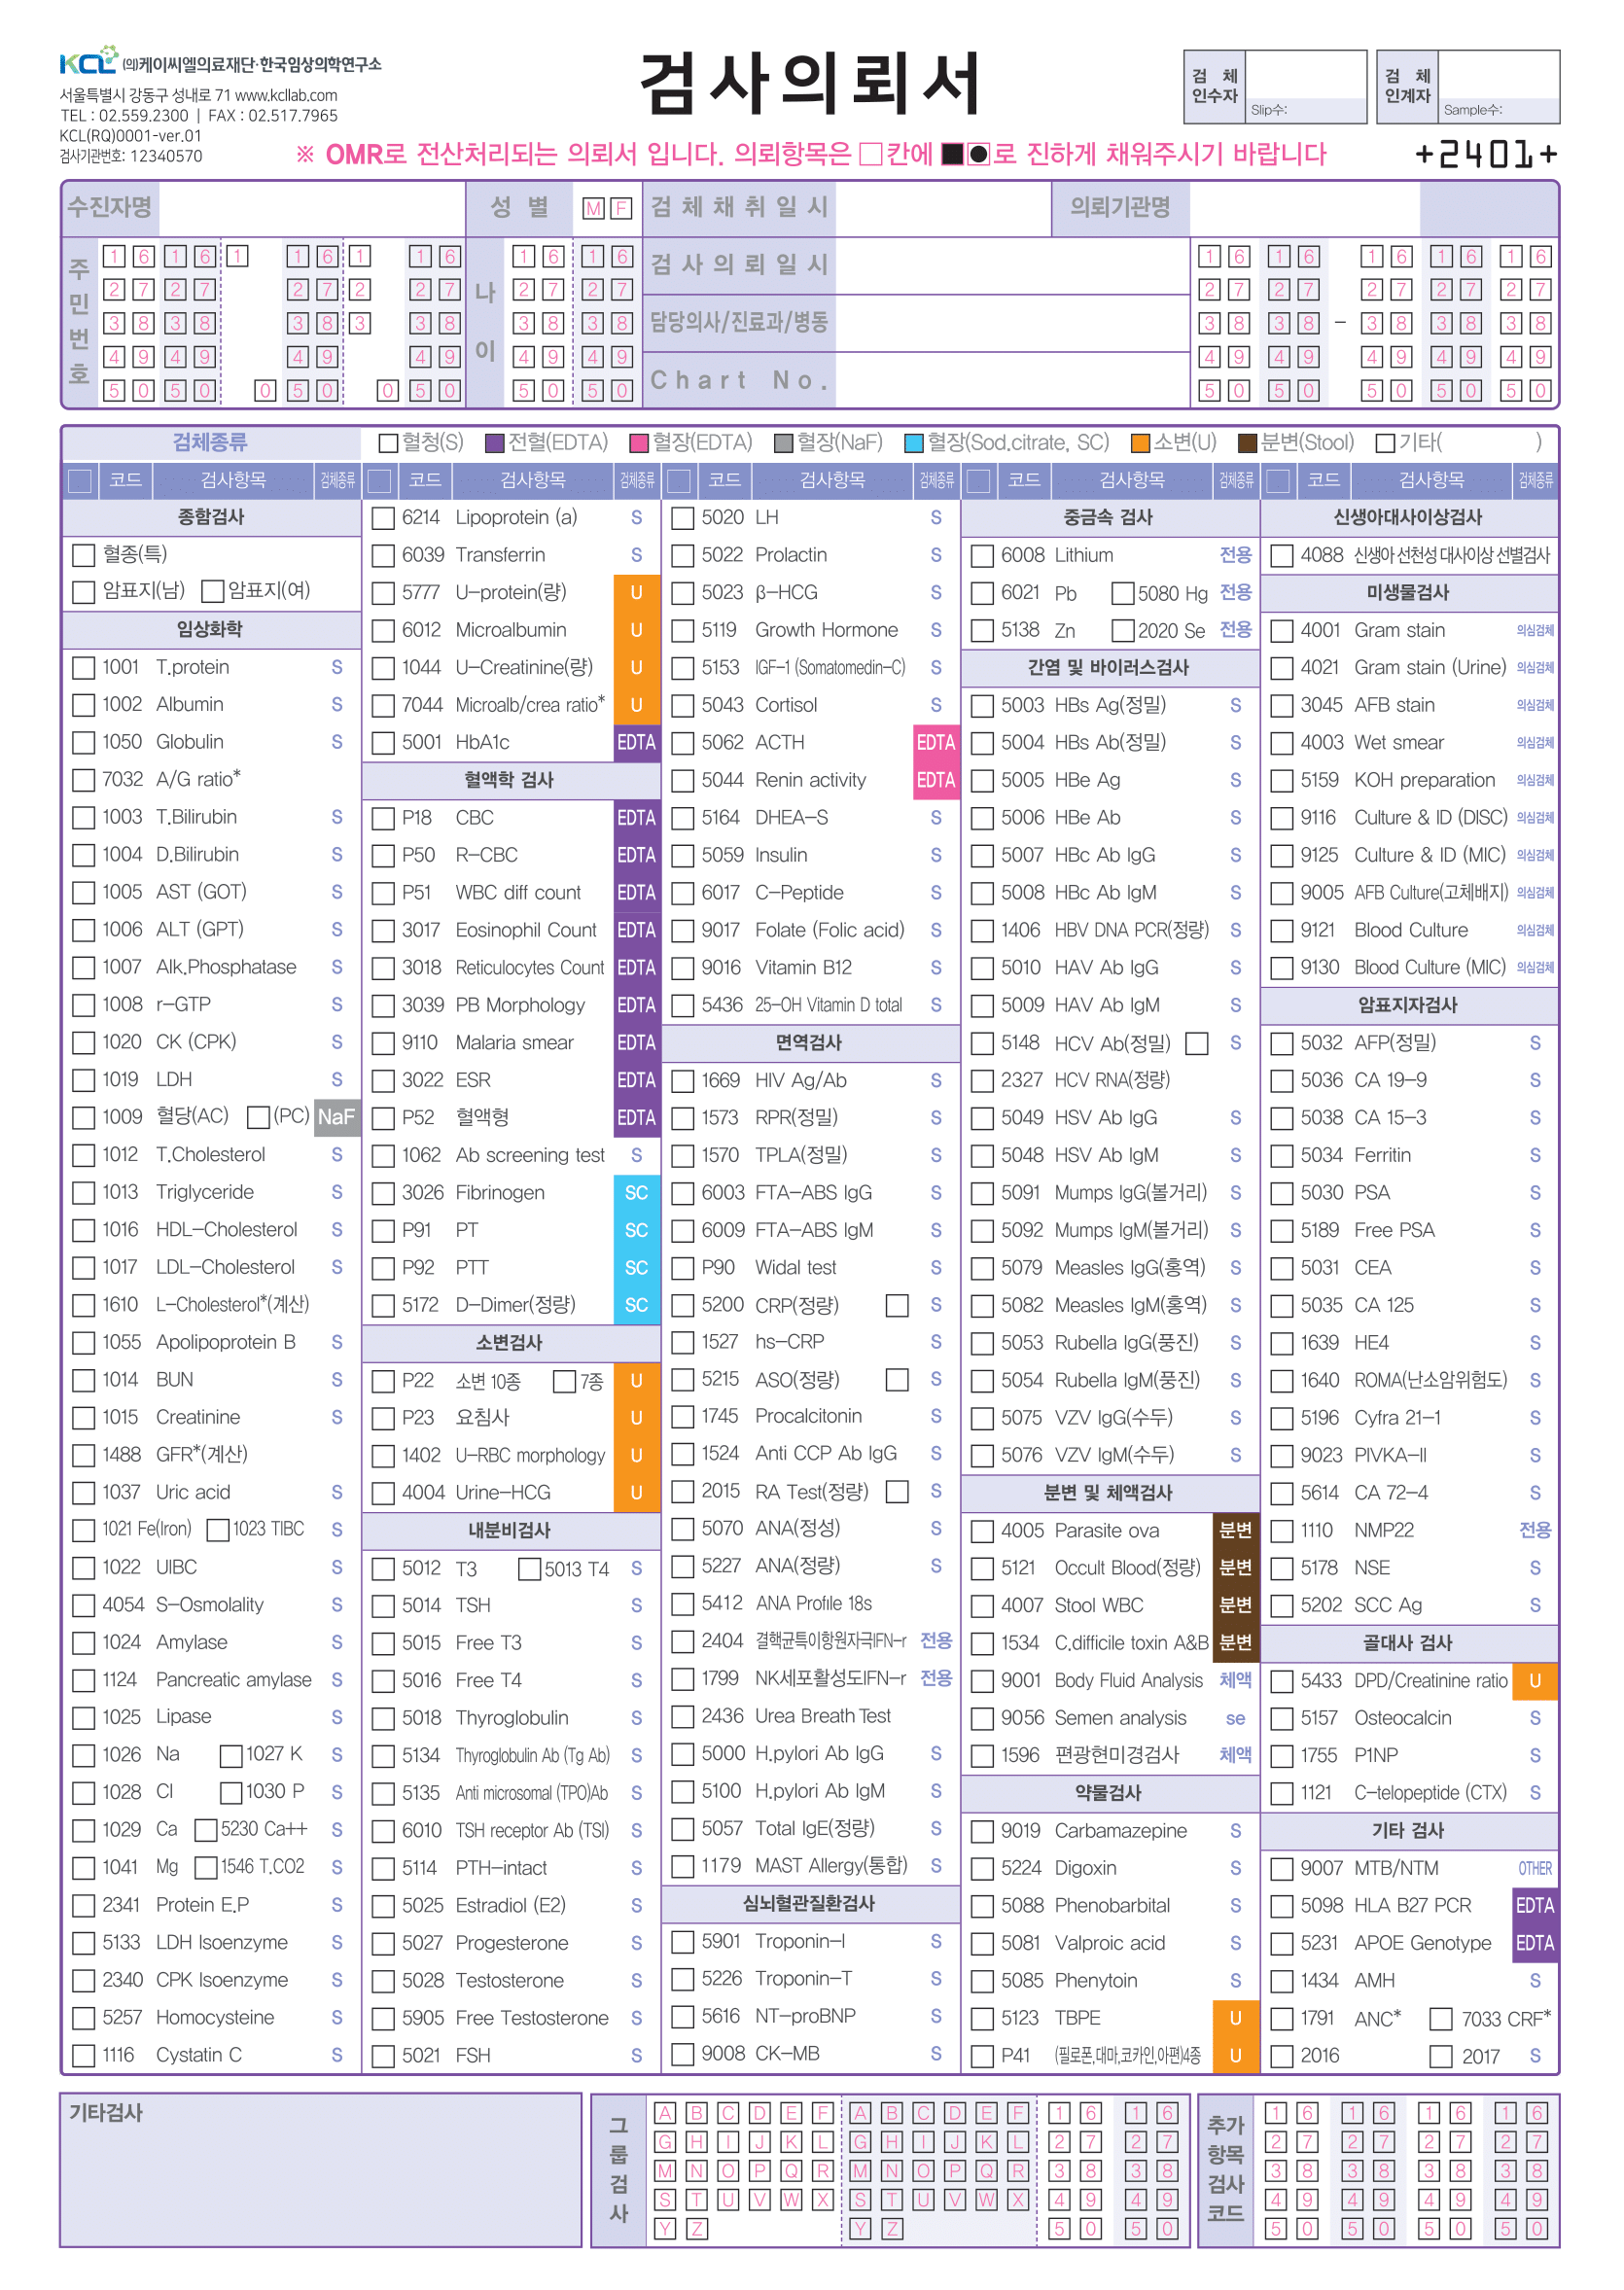This screenshot has width=1624, height=2290.
Task: Check the 4001 Gram stain box
Action: coord(1282,630)
